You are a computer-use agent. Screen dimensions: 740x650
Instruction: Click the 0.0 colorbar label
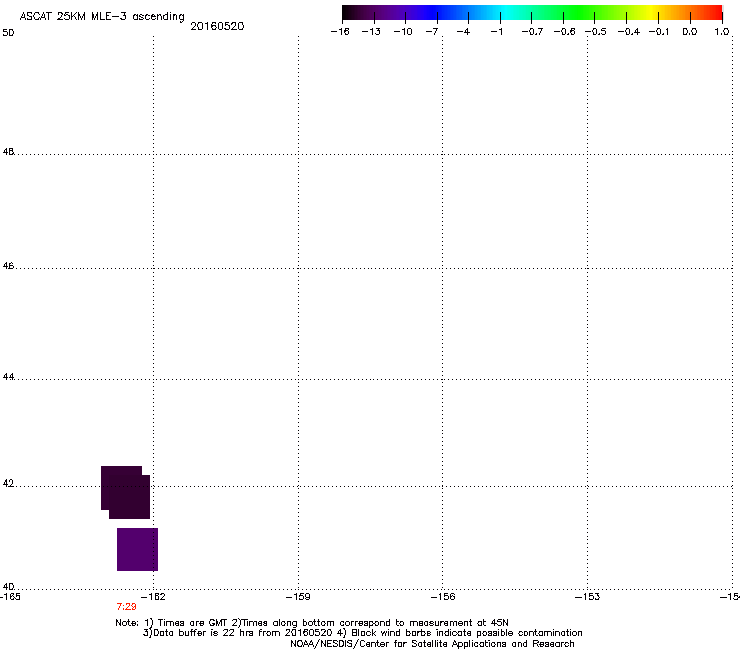(690, 32)
